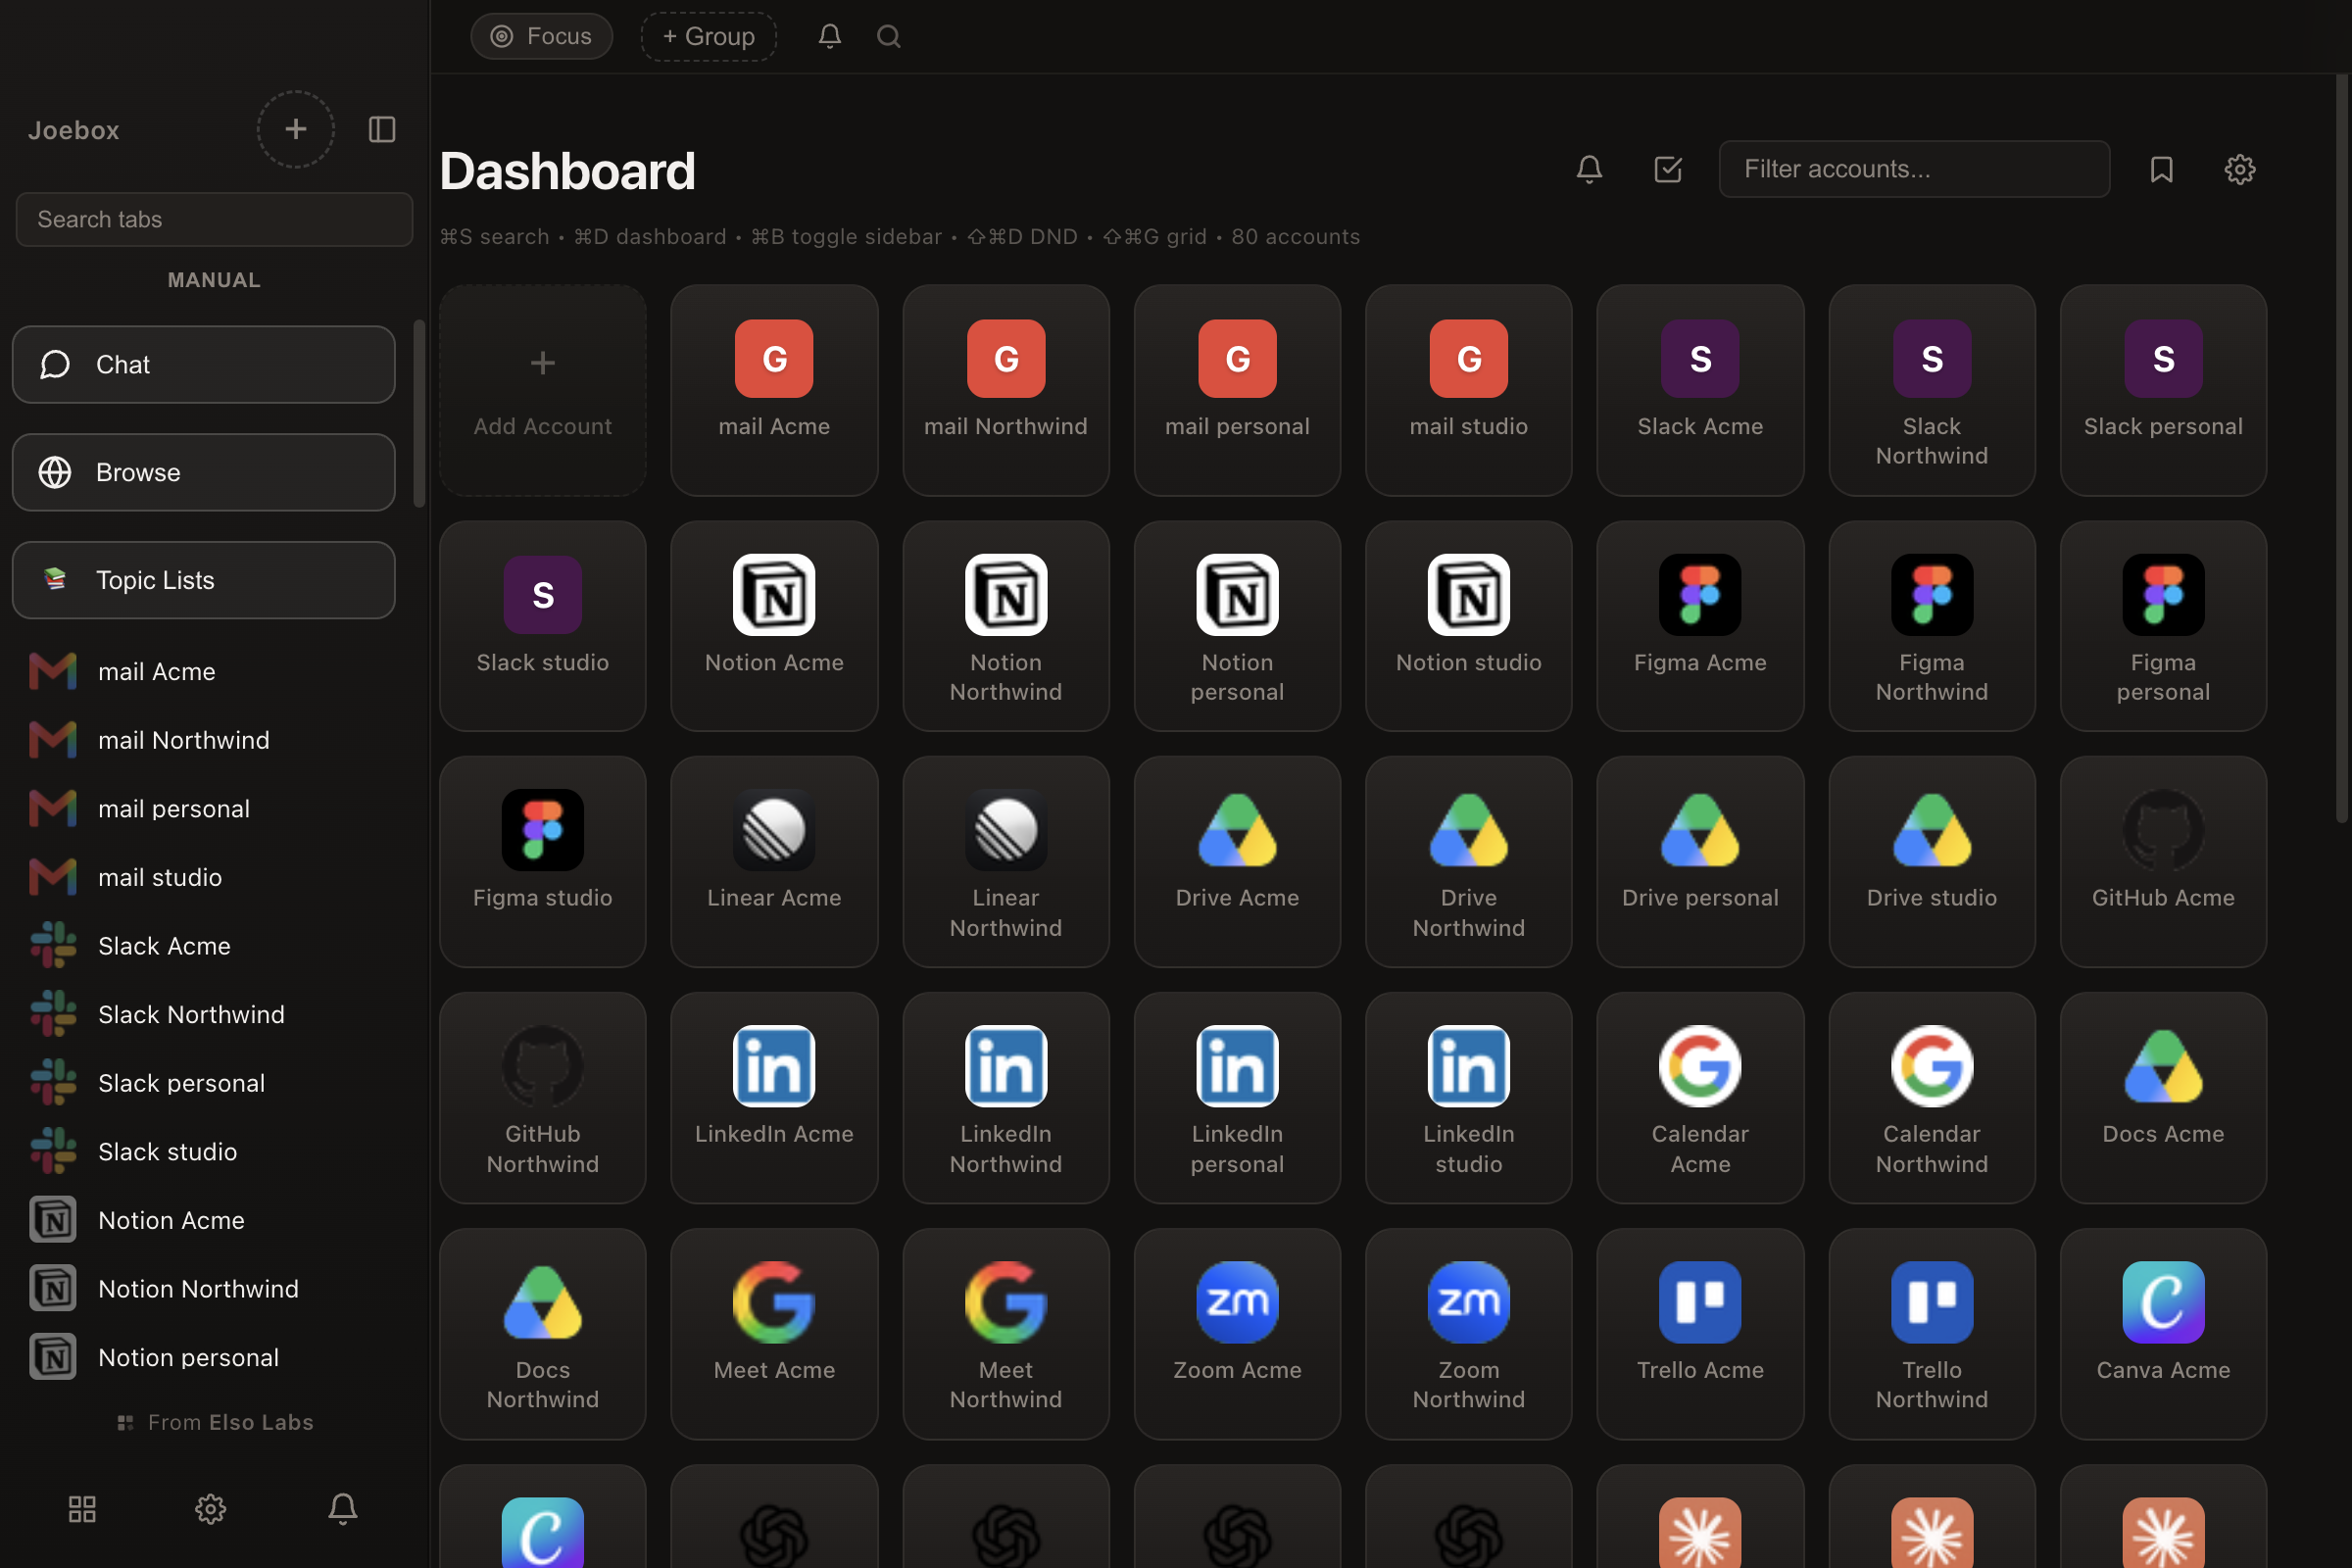Click the bookmark icon in Dashboard header

(2161, 169)
